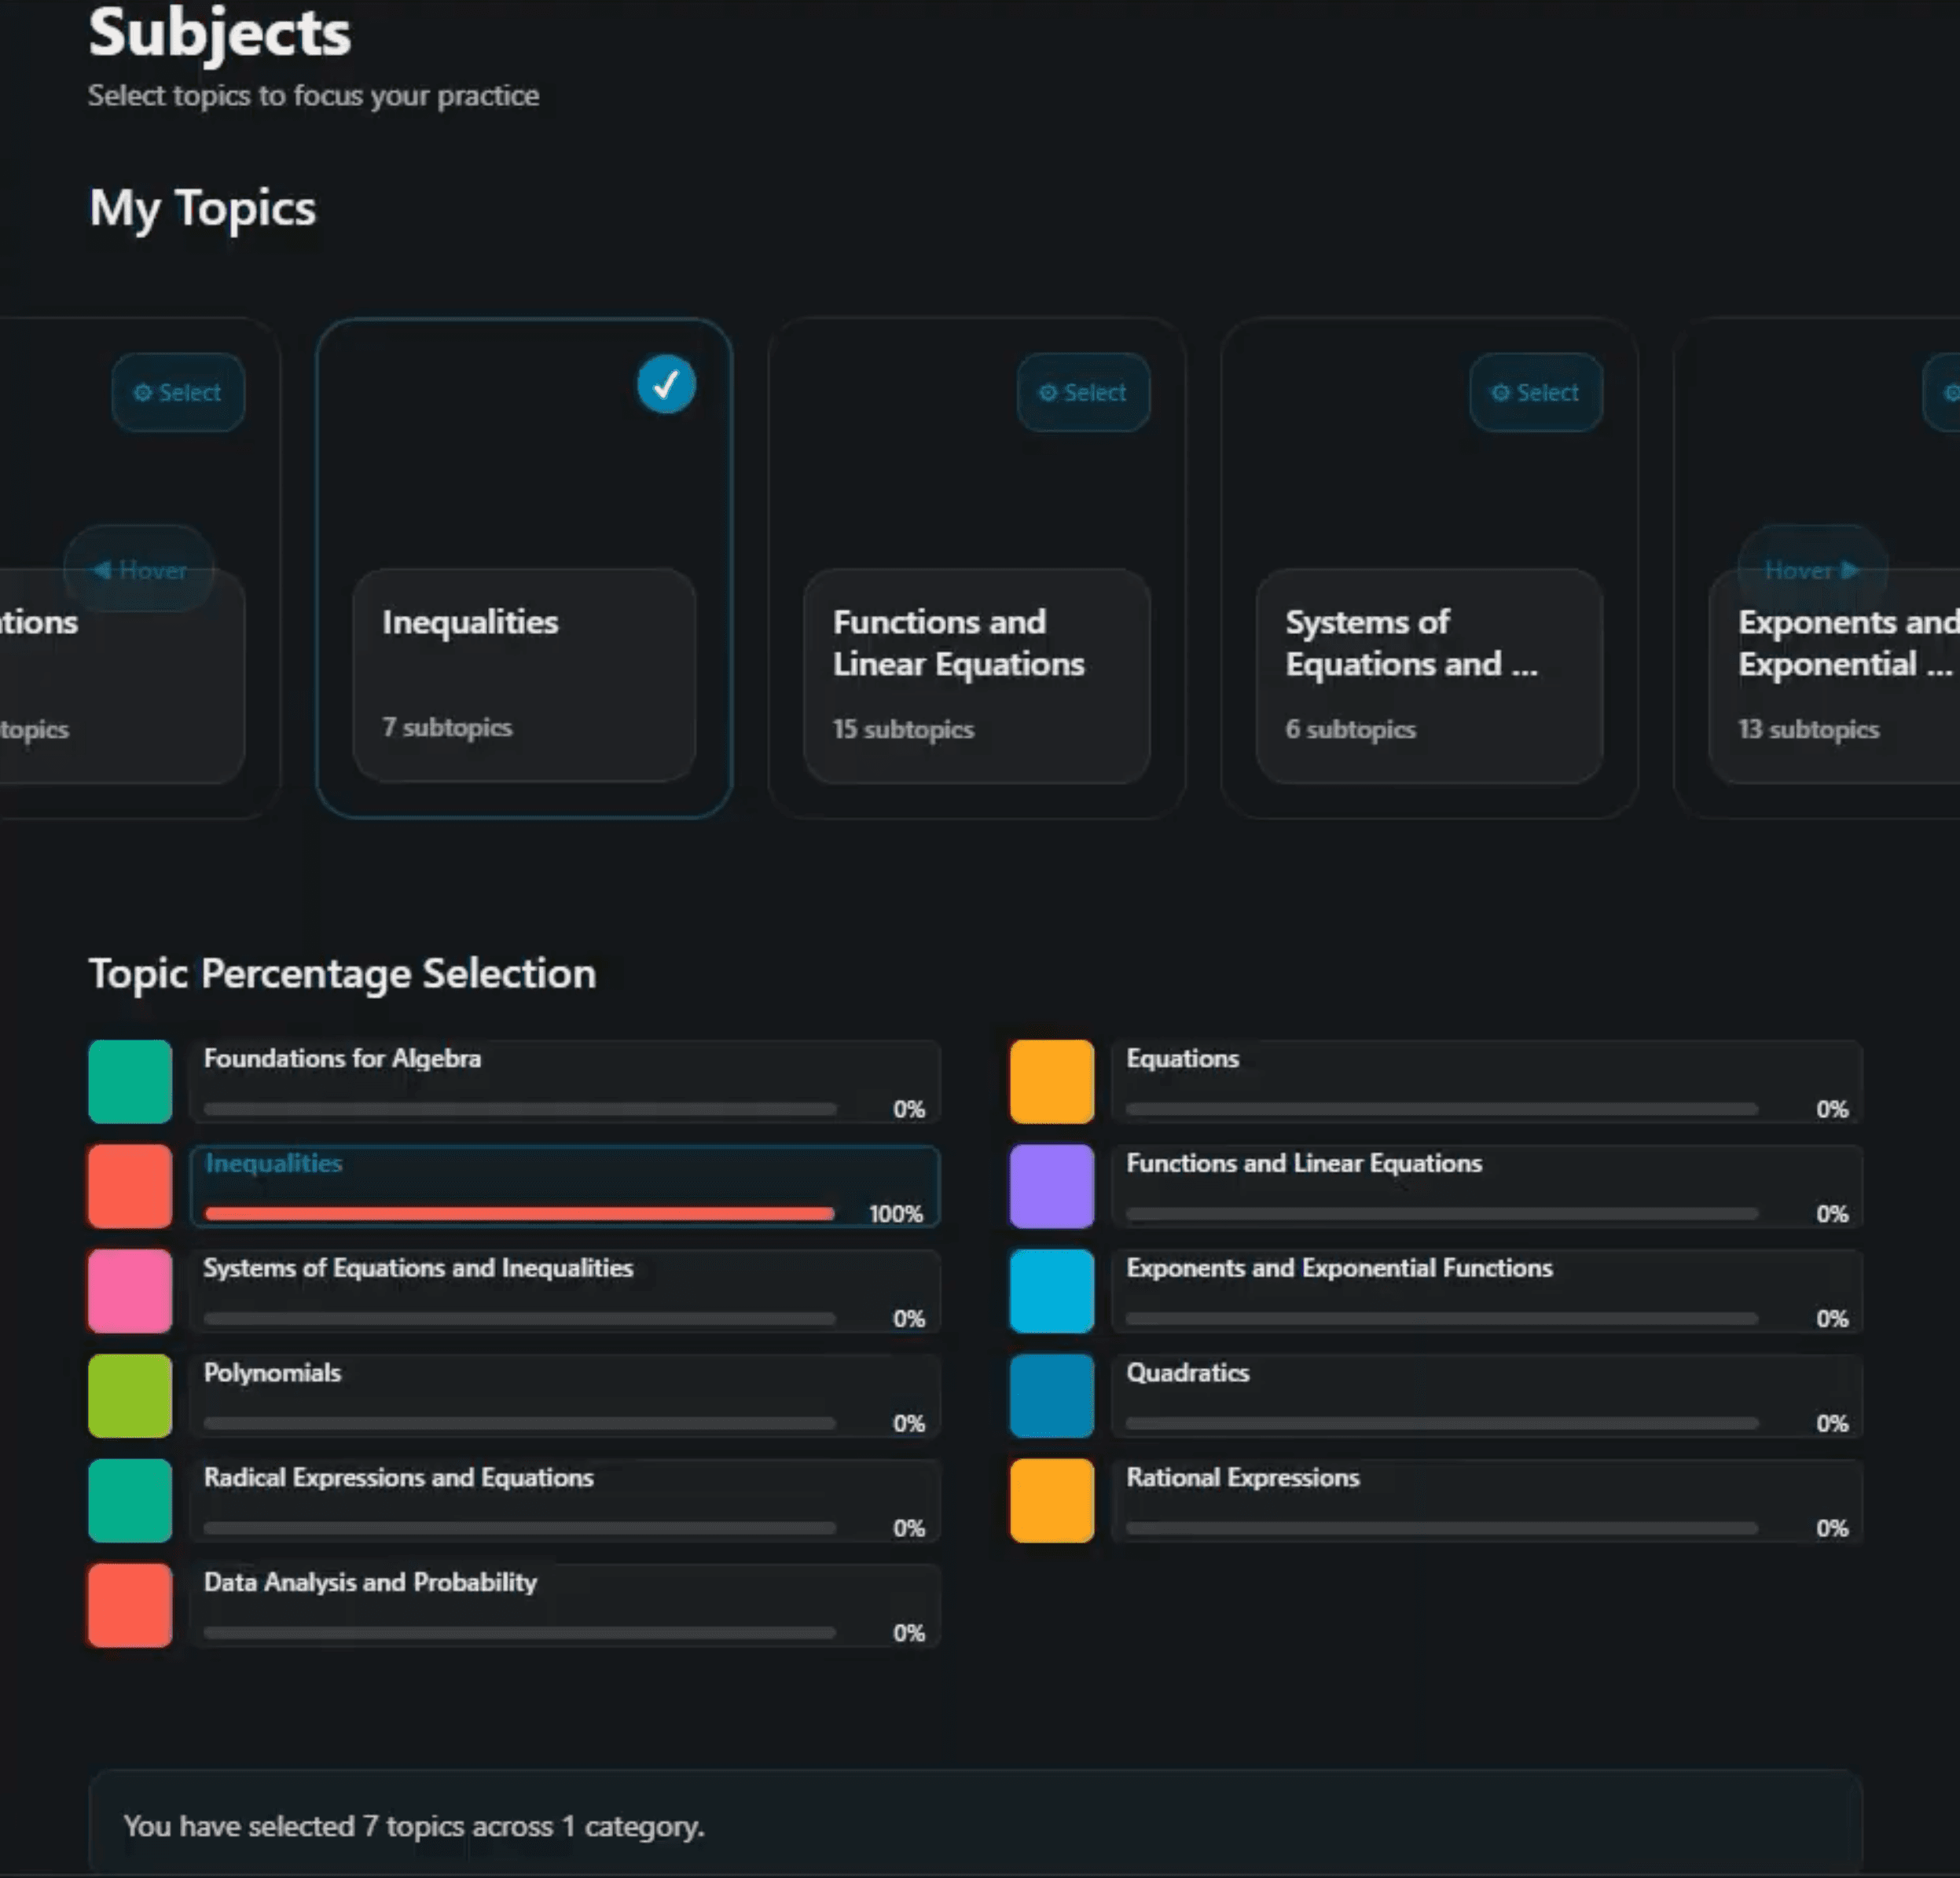Toggle Select on the Functions and Linear Equations card
Screen dimensions: 1960x1878
[x=1083, y=393]
